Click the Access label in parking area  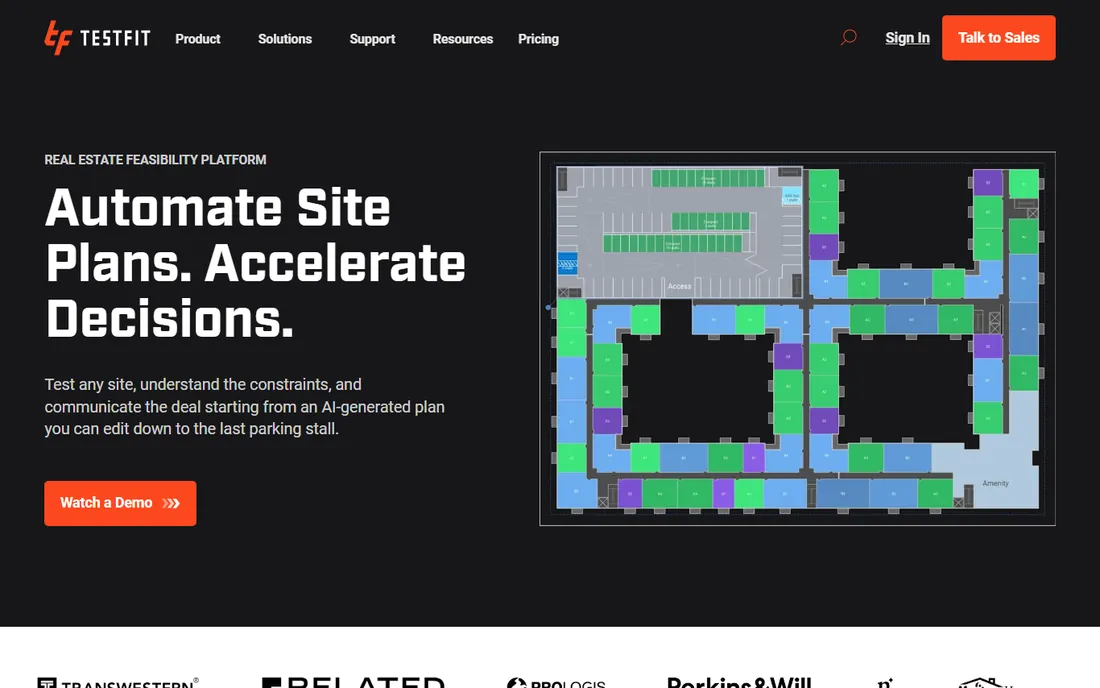(679, 286)
